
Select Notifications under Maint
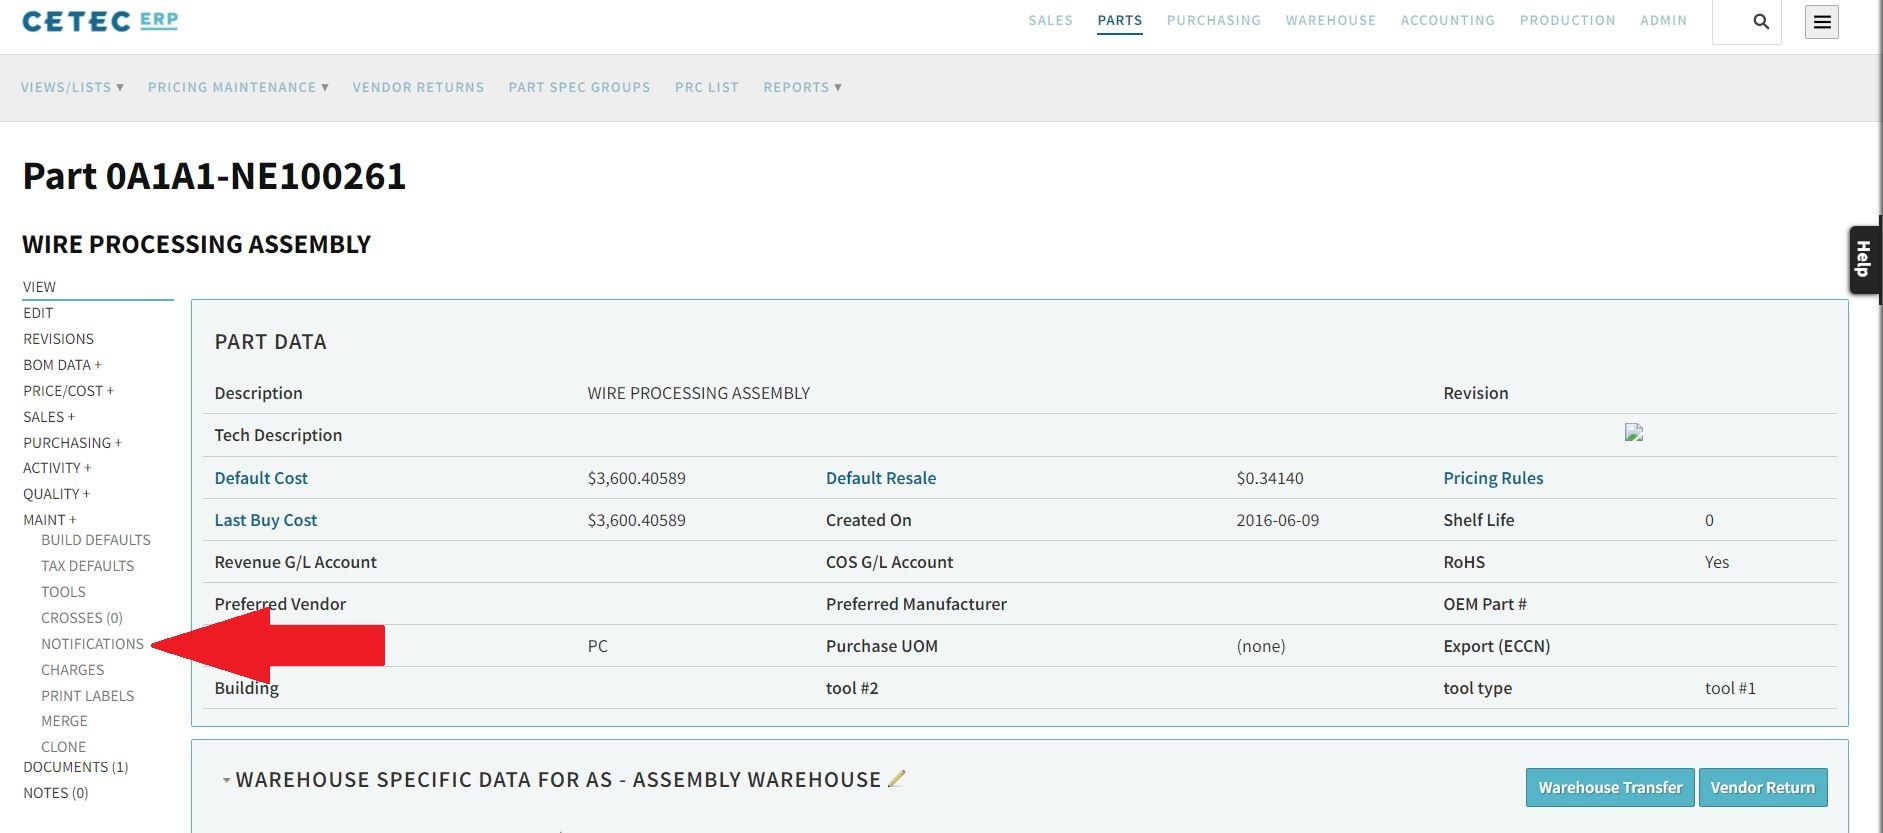point(92,644)
